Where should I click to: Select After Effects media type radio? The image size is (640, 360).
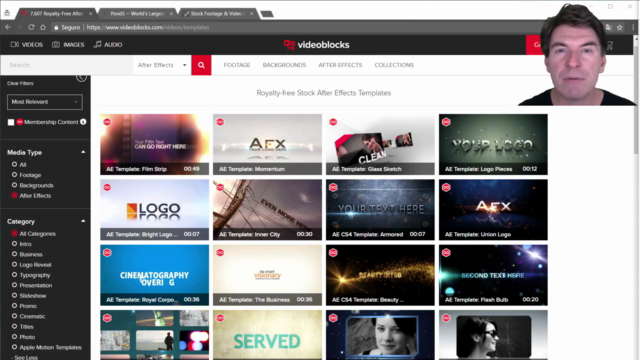(14, 196)
